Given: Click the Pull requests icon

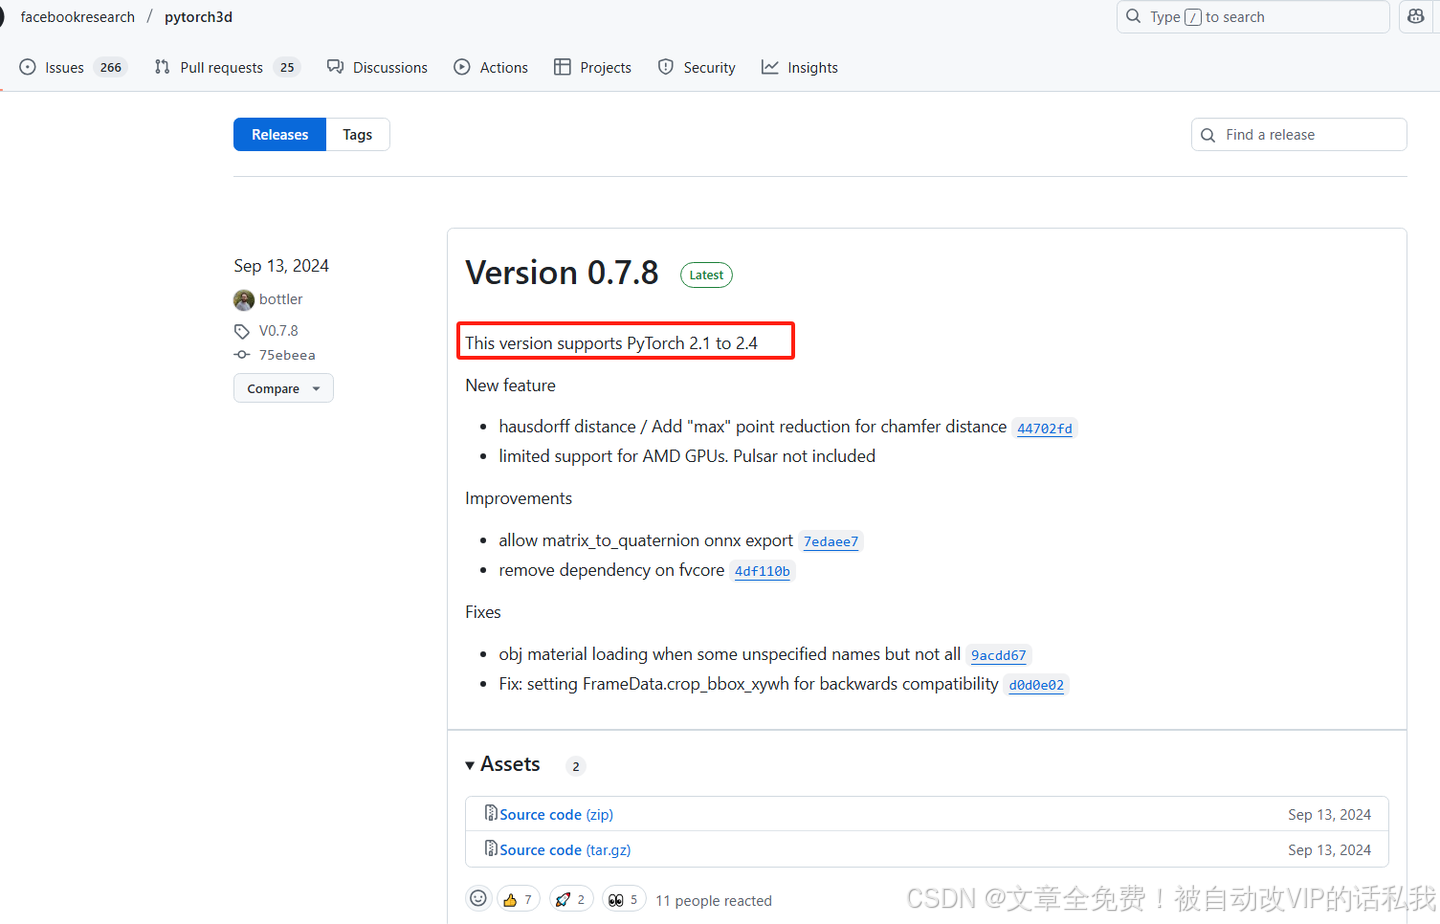Looking at the screenshot, I should (x=162, y=67).
